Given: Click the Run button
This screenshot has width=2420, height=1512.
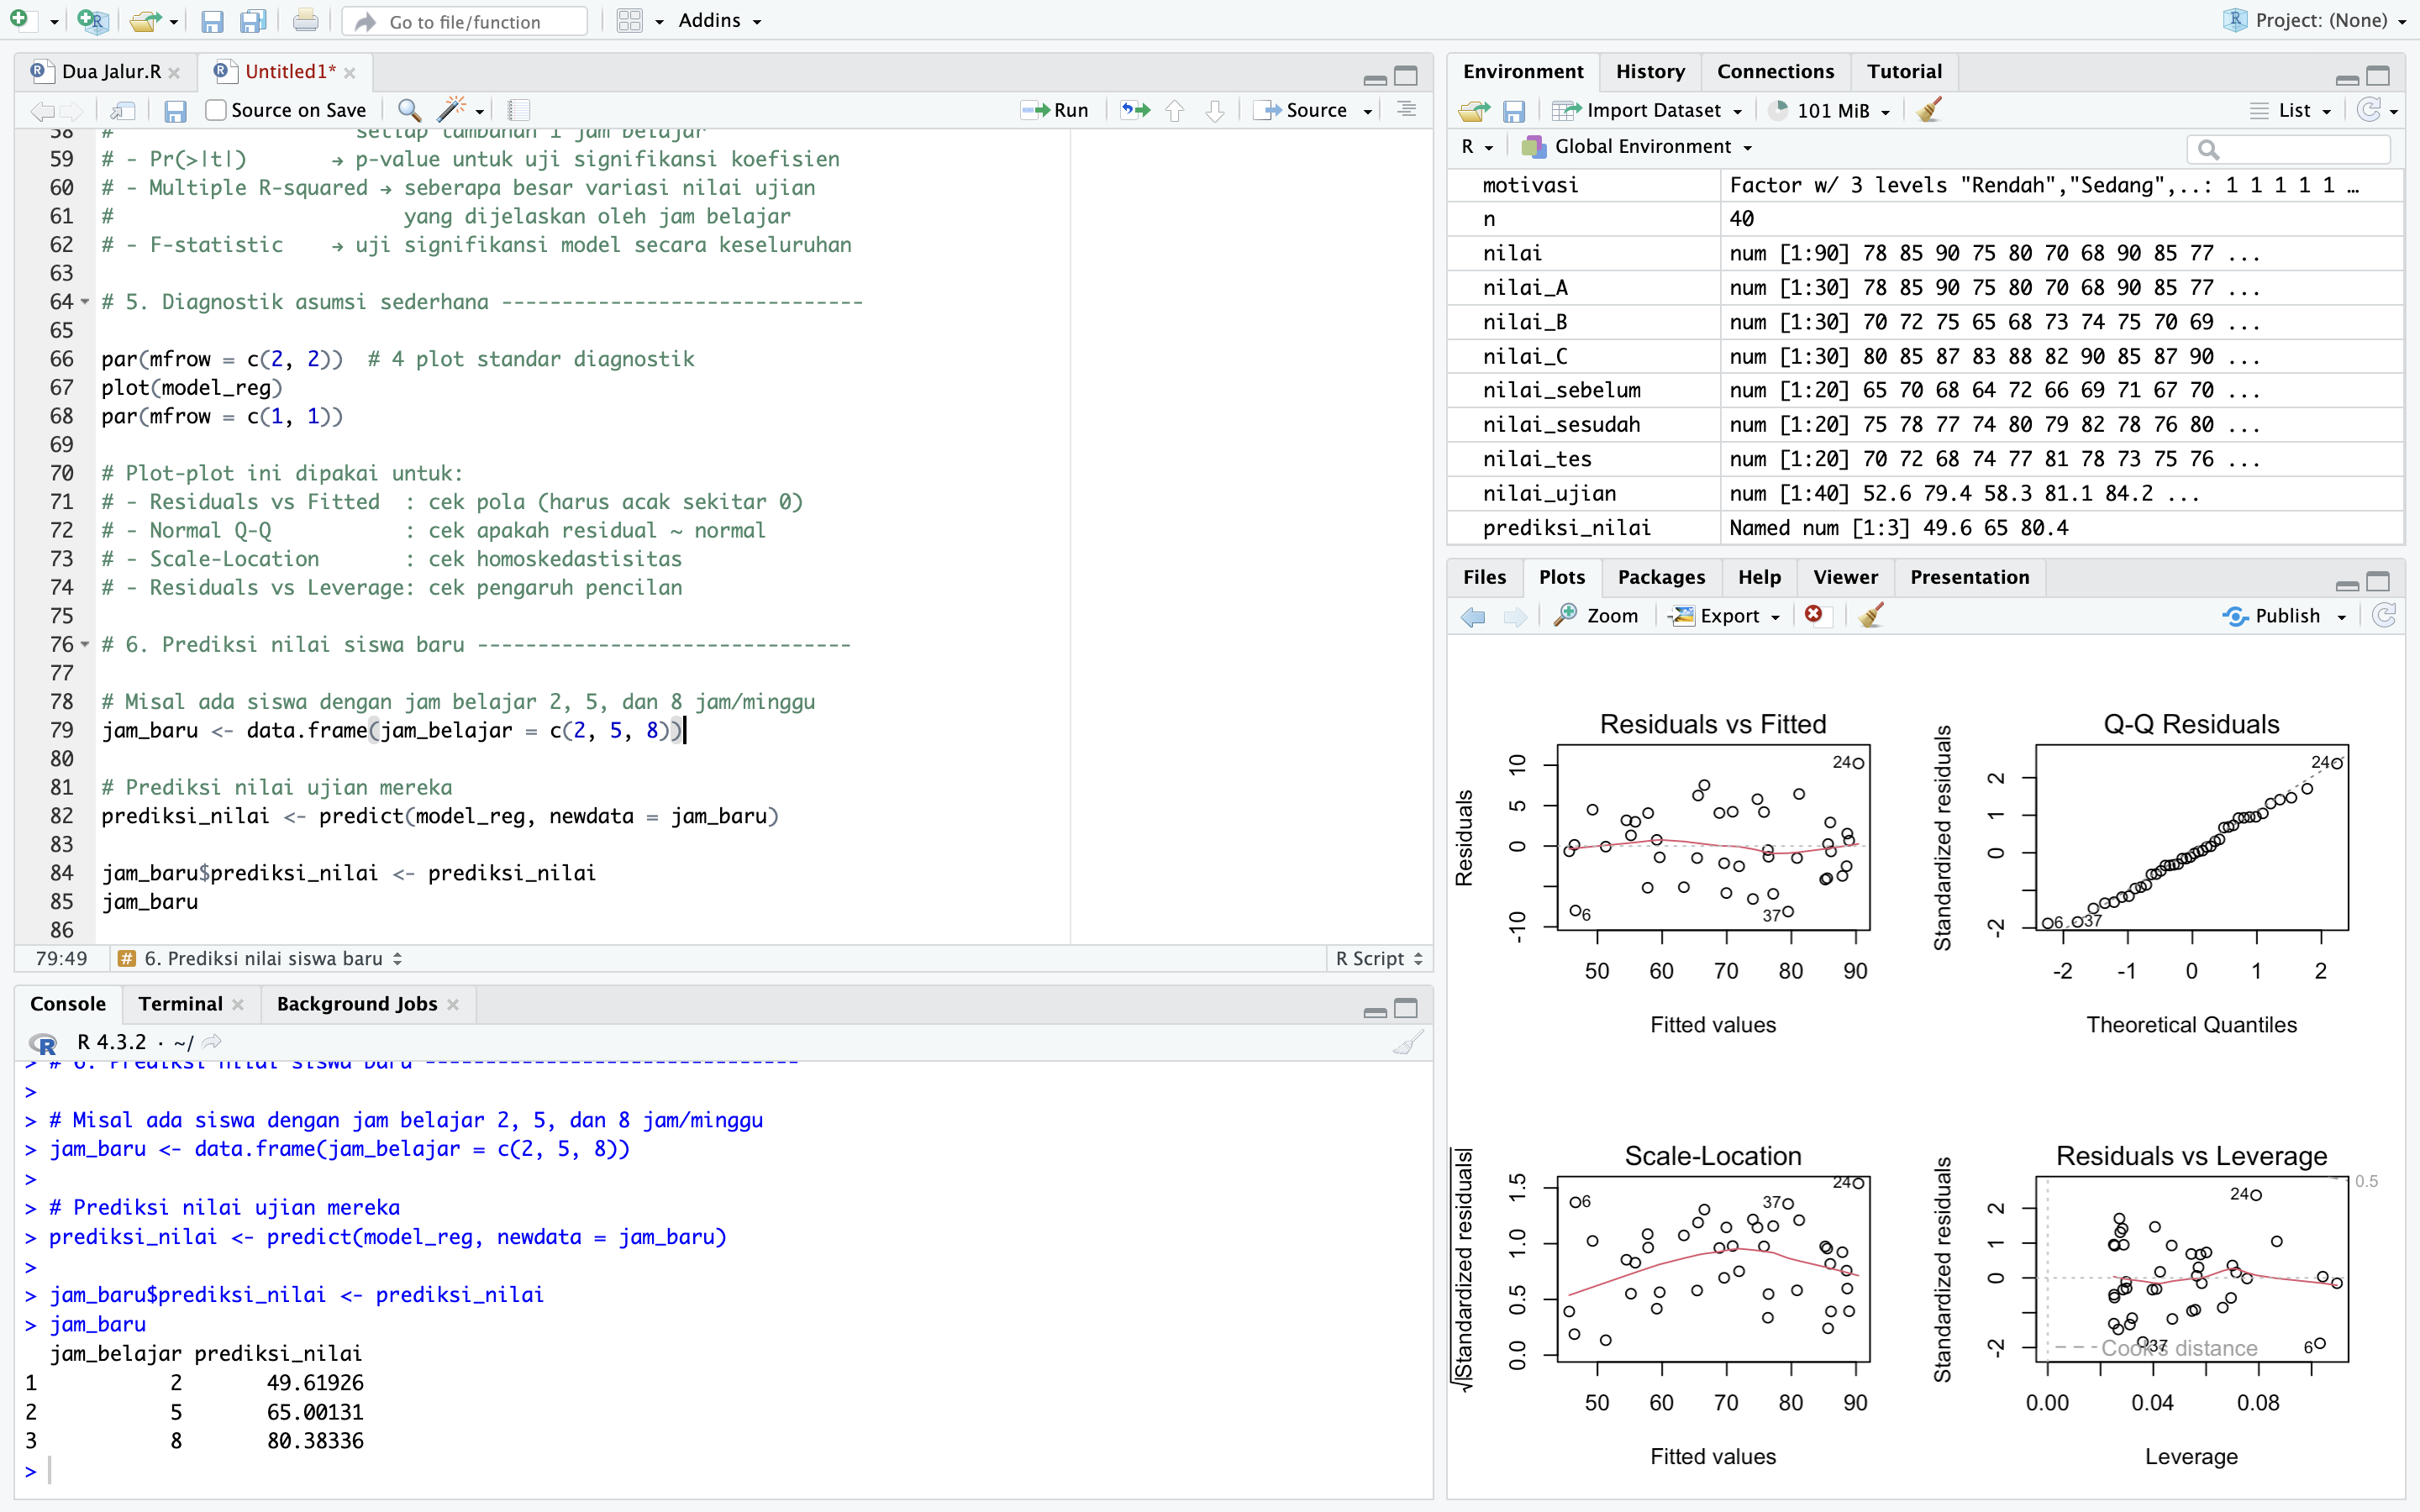Looking at the screenshot, I should pos(1056,111).
